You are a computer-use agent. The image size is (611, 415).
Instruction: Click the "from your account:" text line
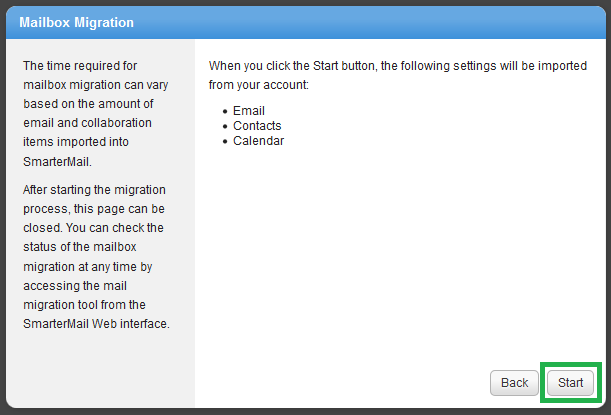coord(258,85)
